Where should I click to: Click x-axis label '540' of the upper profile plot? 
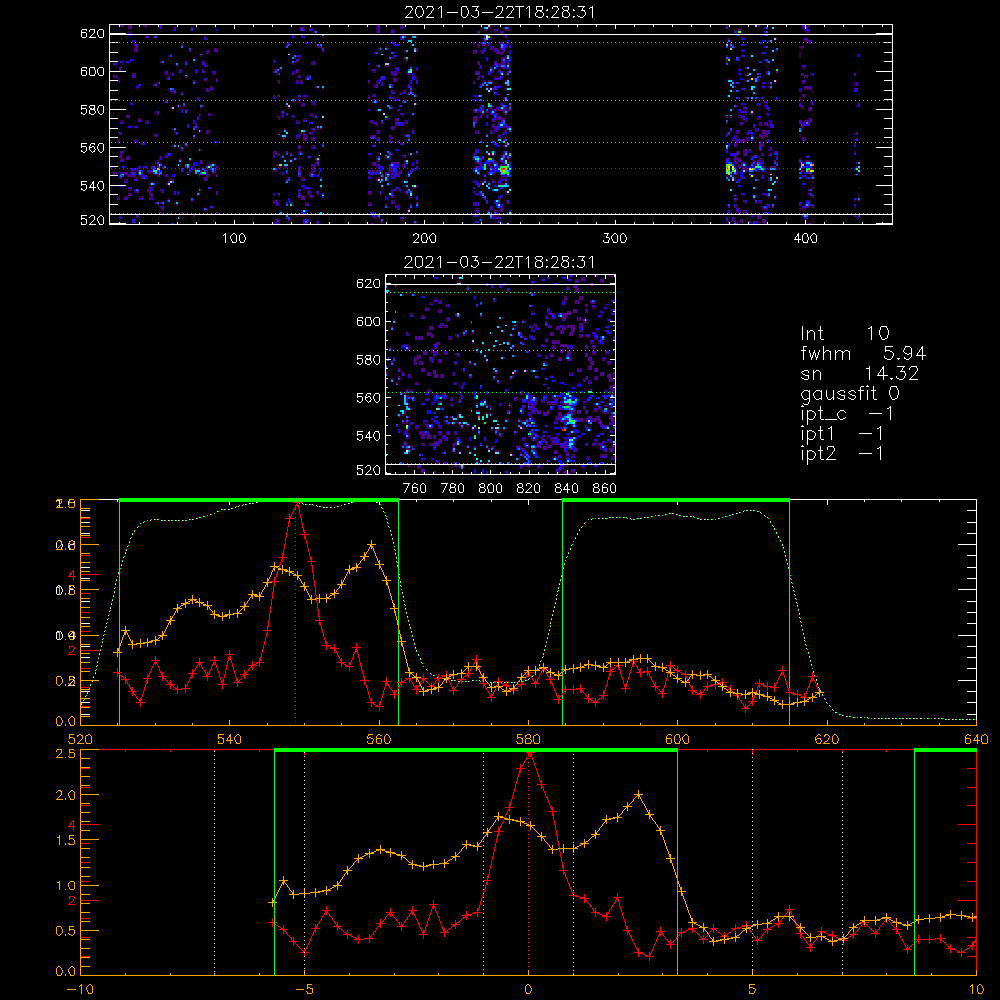click(230, 740)
